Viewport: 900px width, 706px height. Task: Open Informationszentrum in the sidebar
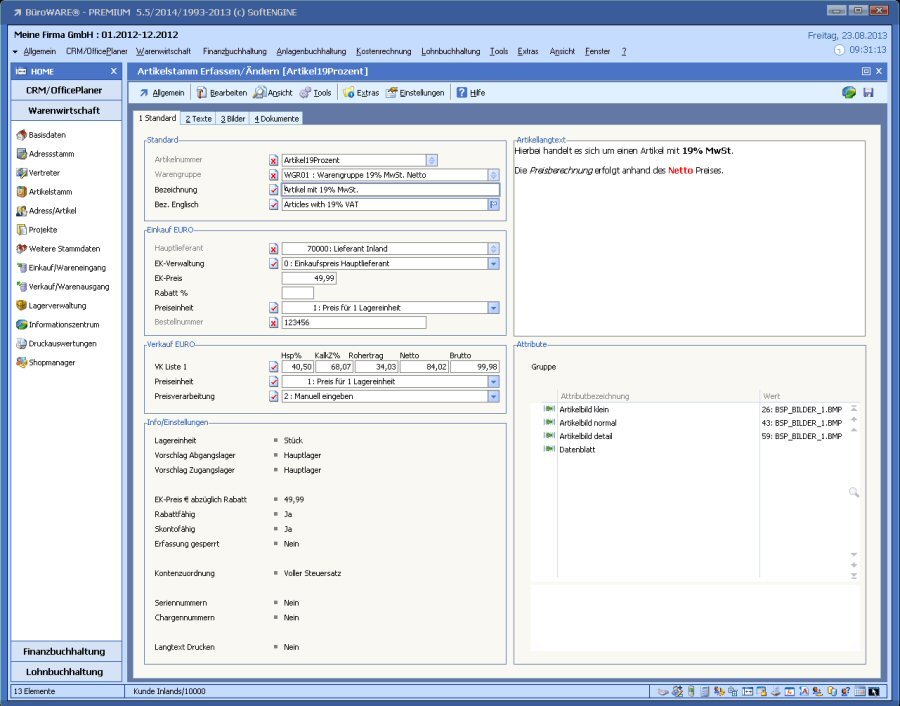click(x=58, y=324)
